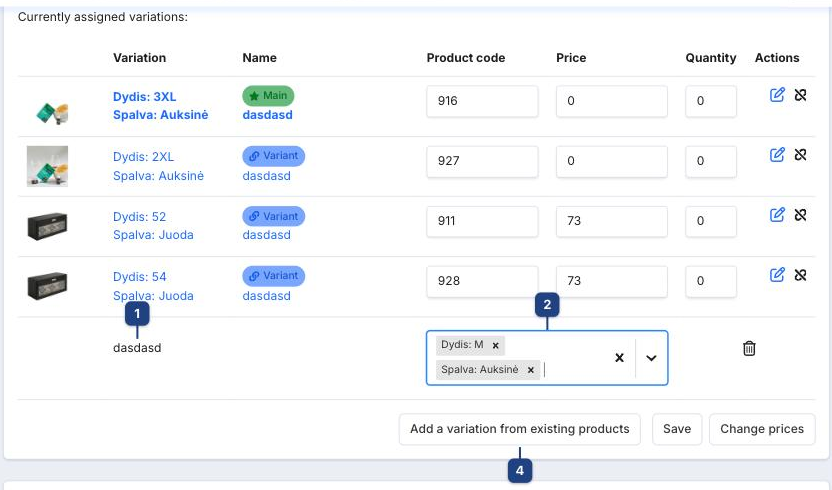This screenshot has width=832, height=490.
Task: Click the Name column header
Action: tap(259, 58)
